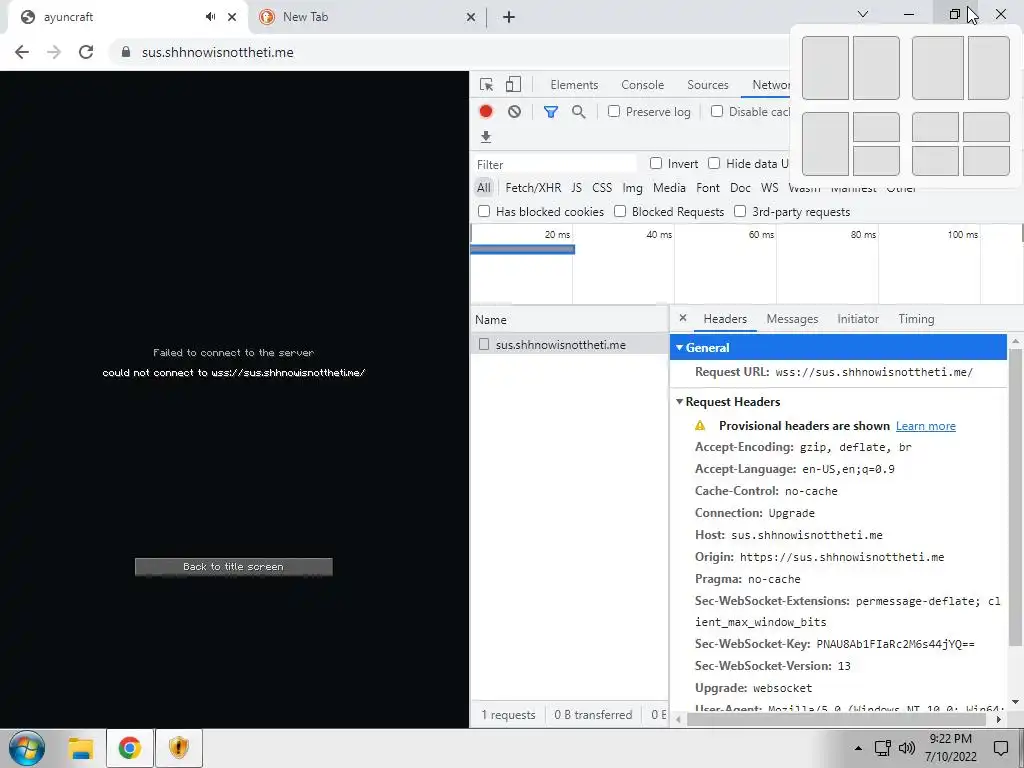Check the Blocked Requests checkbox
This screenshot has height=768, width=1024.
620,211
